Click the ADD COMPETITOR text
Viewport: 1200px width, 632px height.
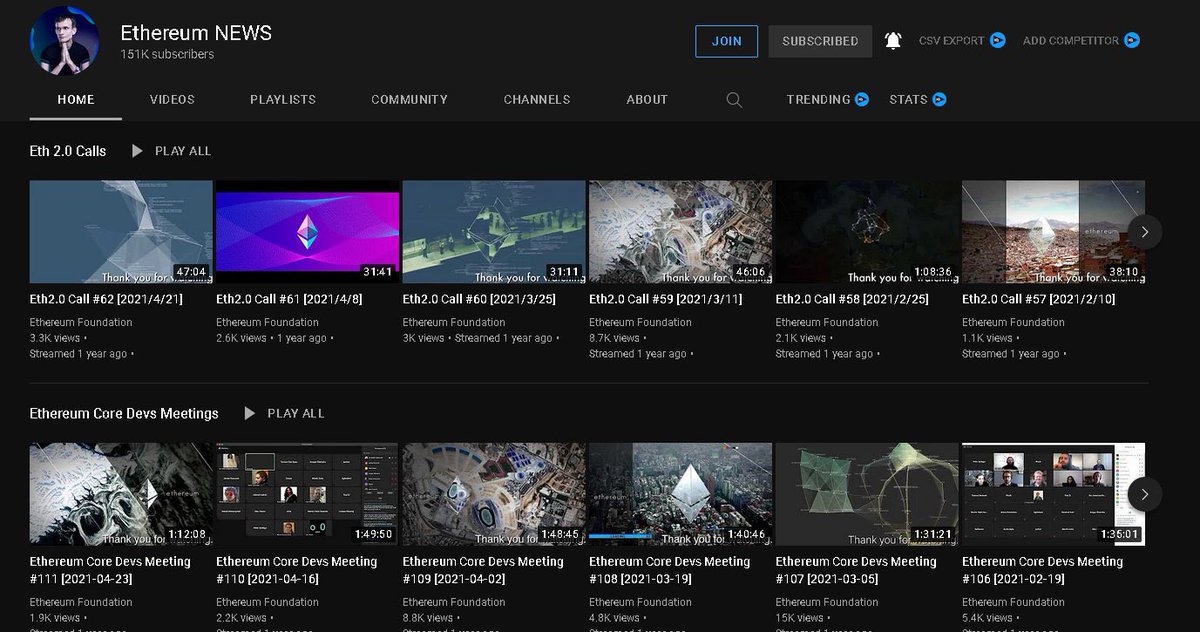point(1071,41)
